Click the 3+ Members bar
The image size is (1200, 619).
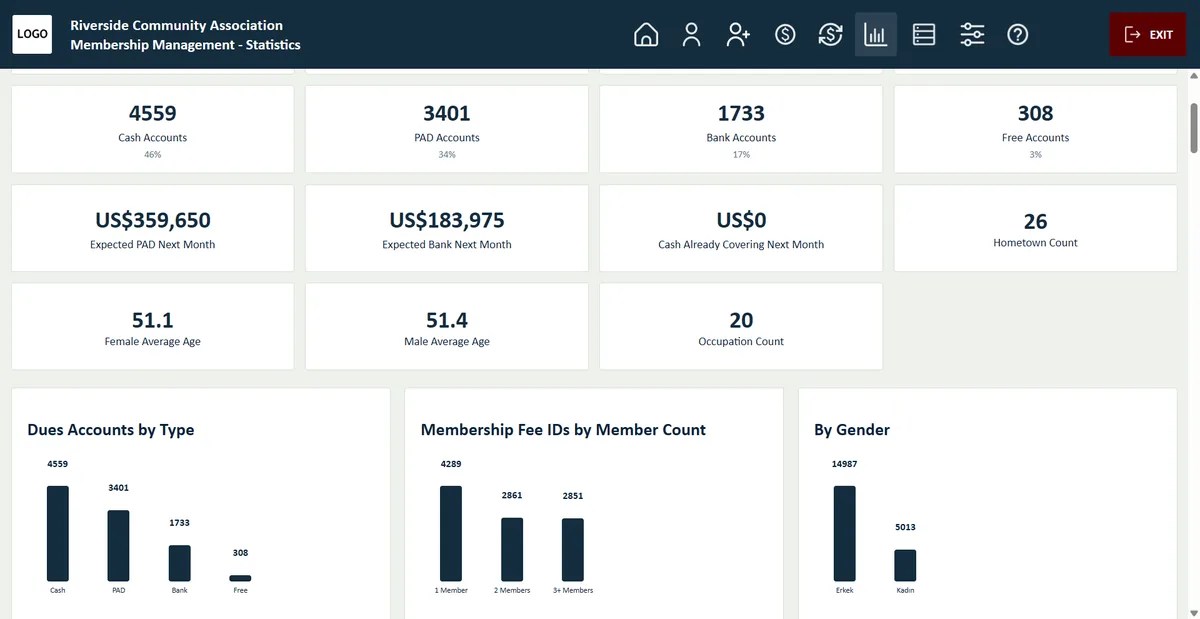[x=573, y=550]
